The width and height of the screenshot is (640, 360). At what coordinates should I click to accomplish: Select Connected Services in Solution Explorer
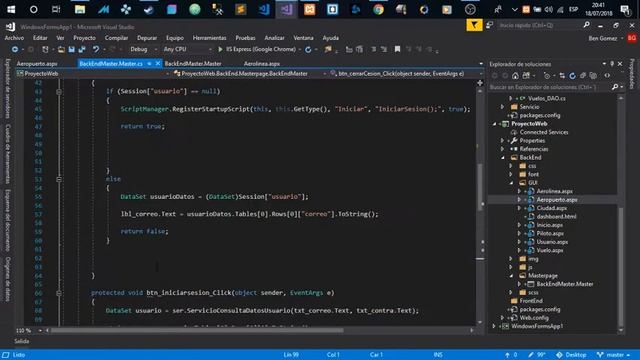544,132
